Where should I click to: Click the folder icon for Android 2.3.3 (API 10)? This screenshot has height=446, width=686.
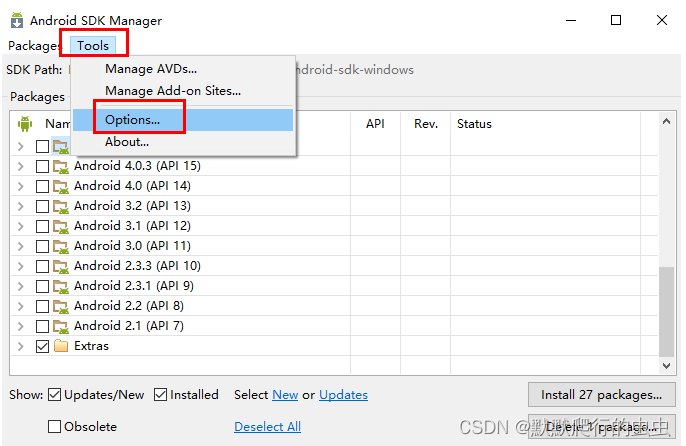tap(61, 266)
